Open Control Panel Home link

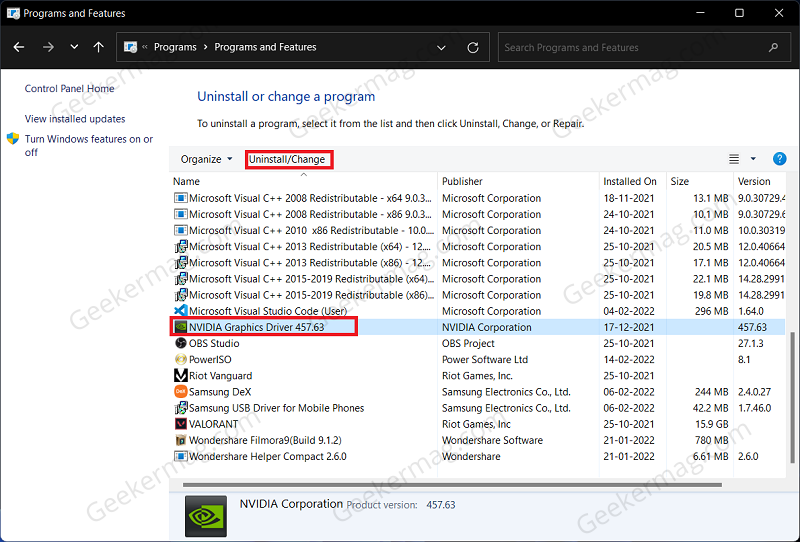point(69,88)
